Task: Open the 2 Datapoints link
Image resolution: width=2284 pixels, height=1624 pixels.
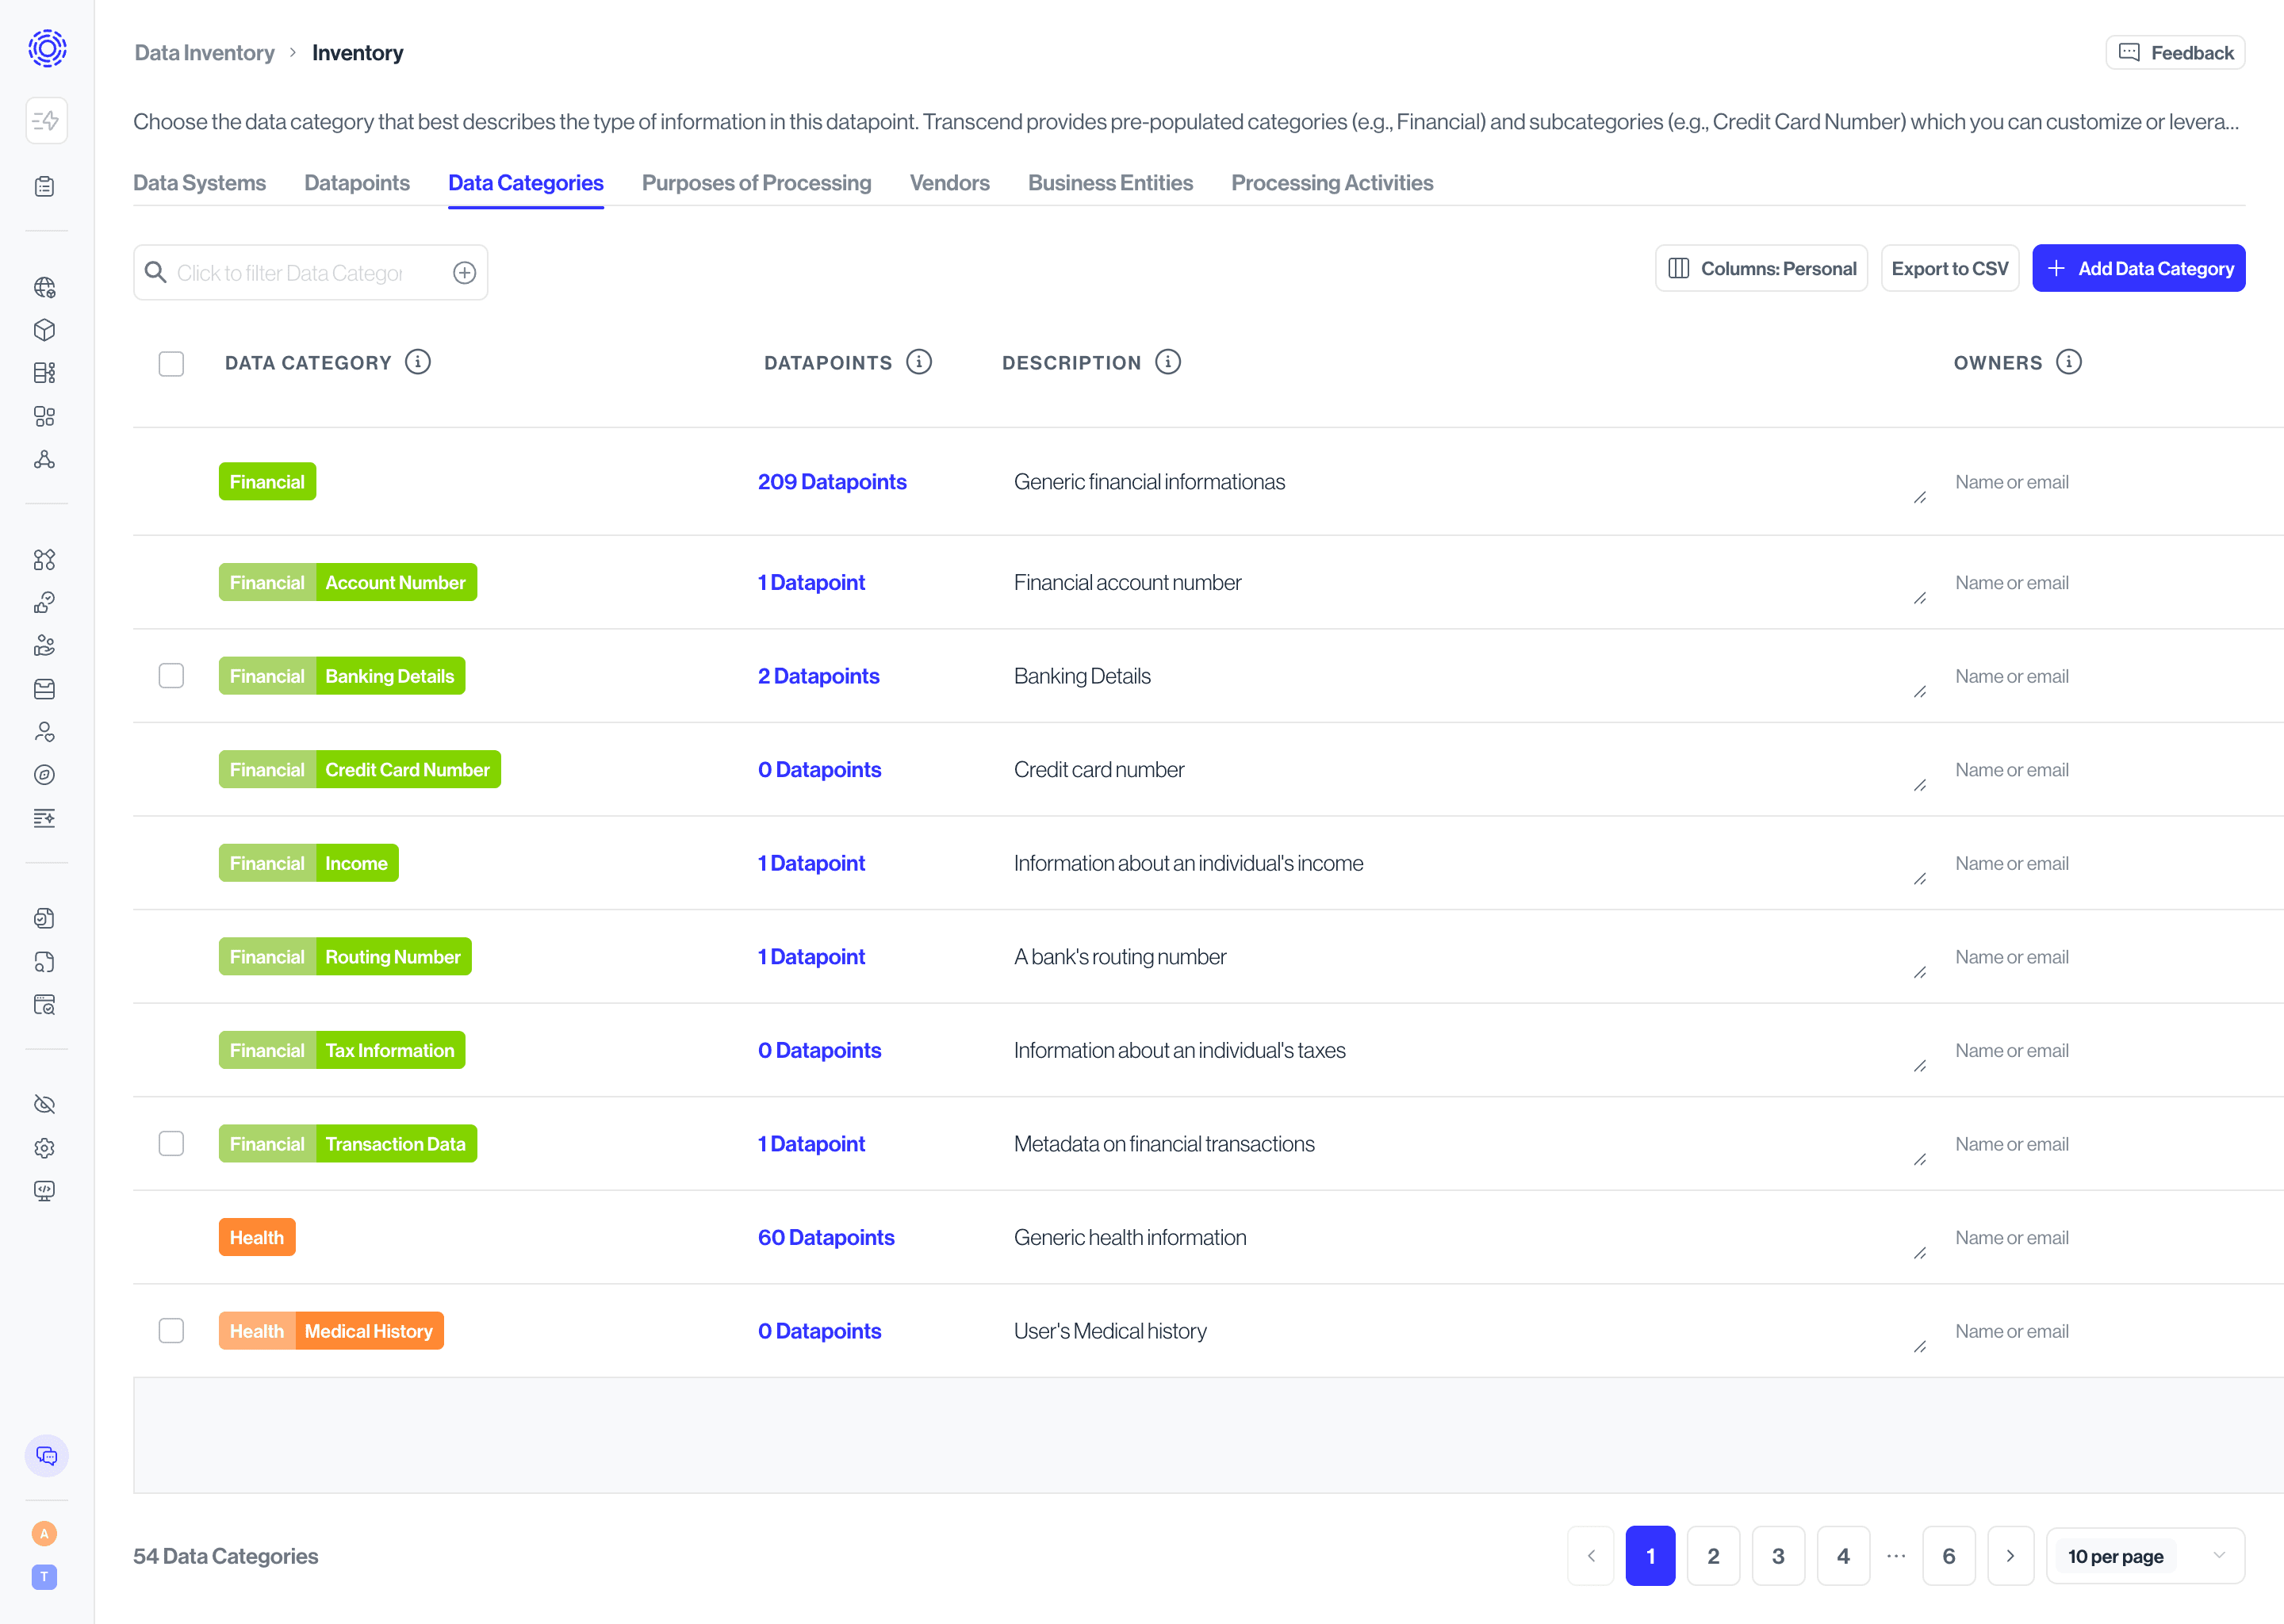Action: pyautogui.click(x=818, y=676)
